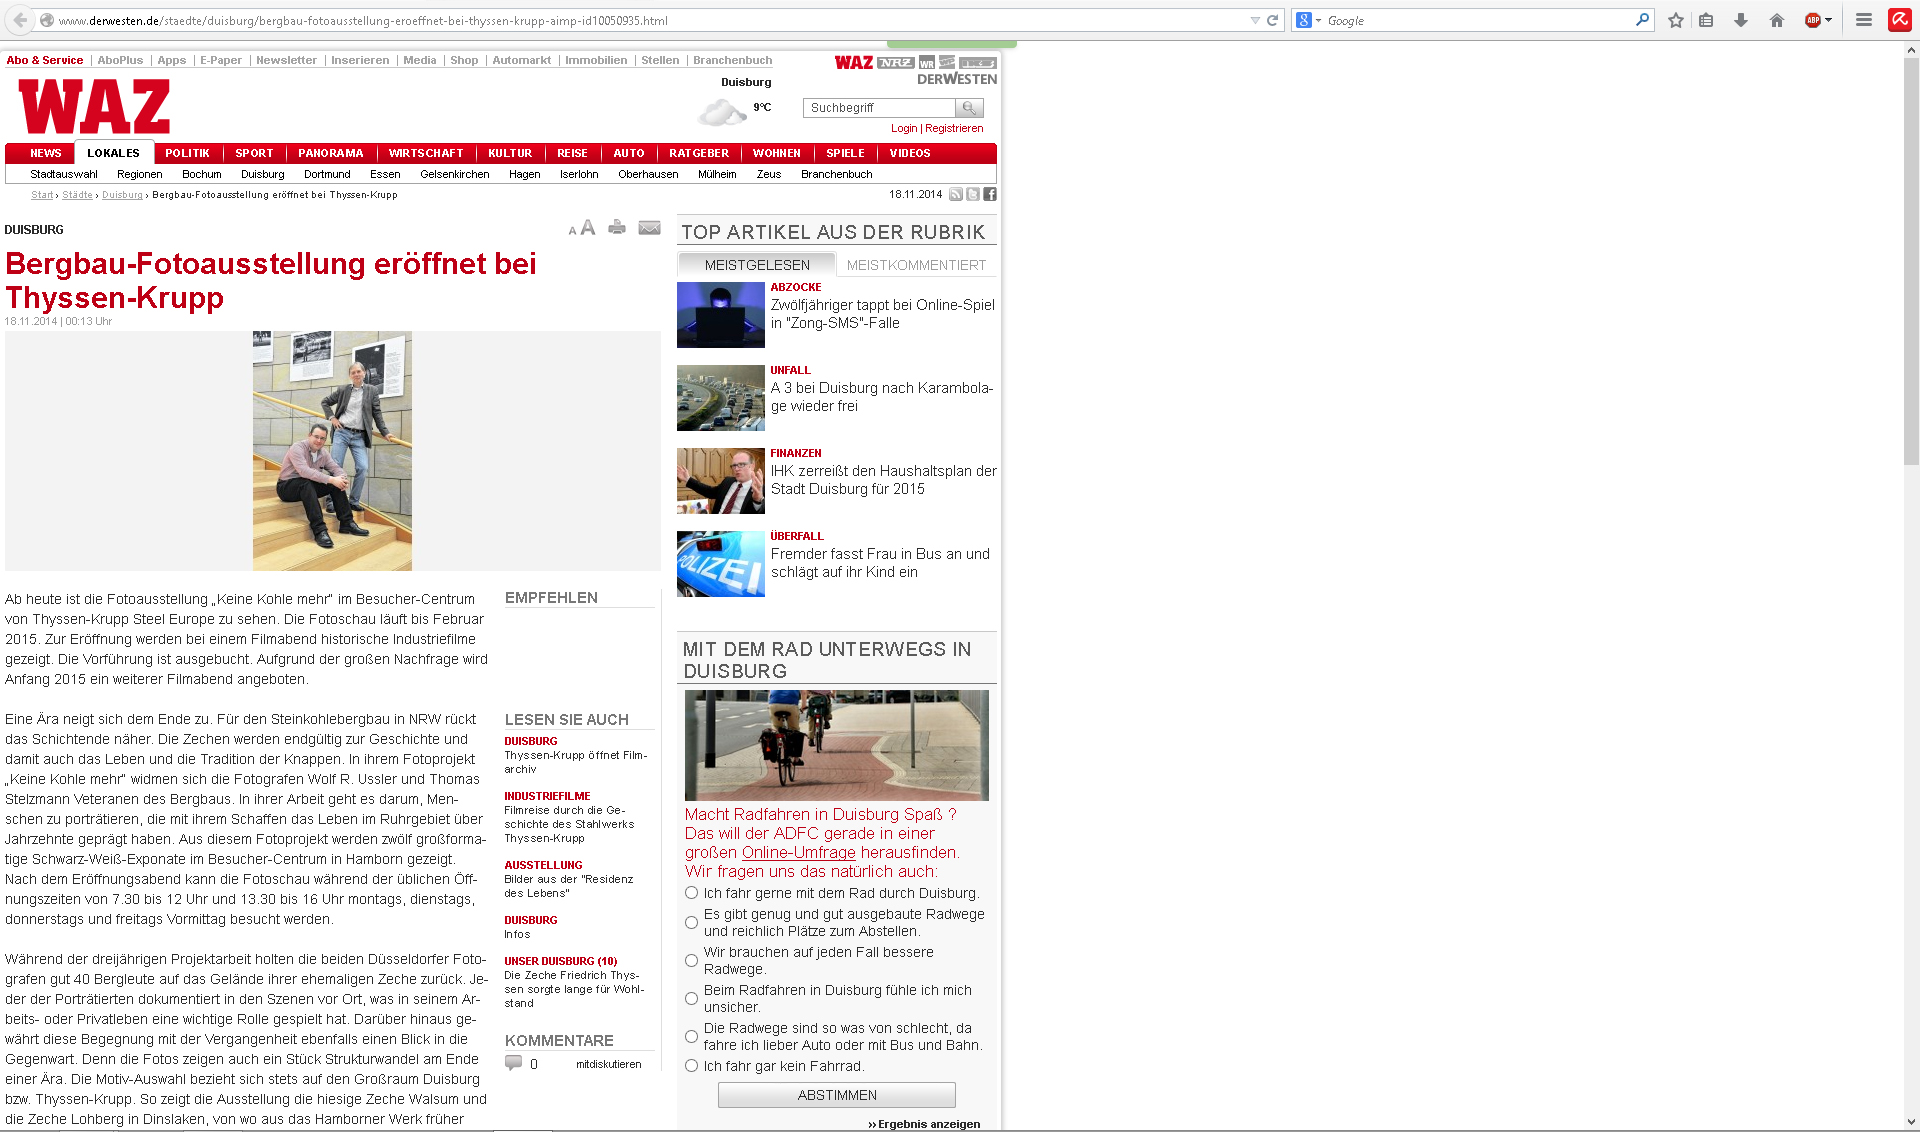Open 'Thyssen-Krupp öffnet Filmarchiv' related article
1920x1132 pixels.
point(575,762)
